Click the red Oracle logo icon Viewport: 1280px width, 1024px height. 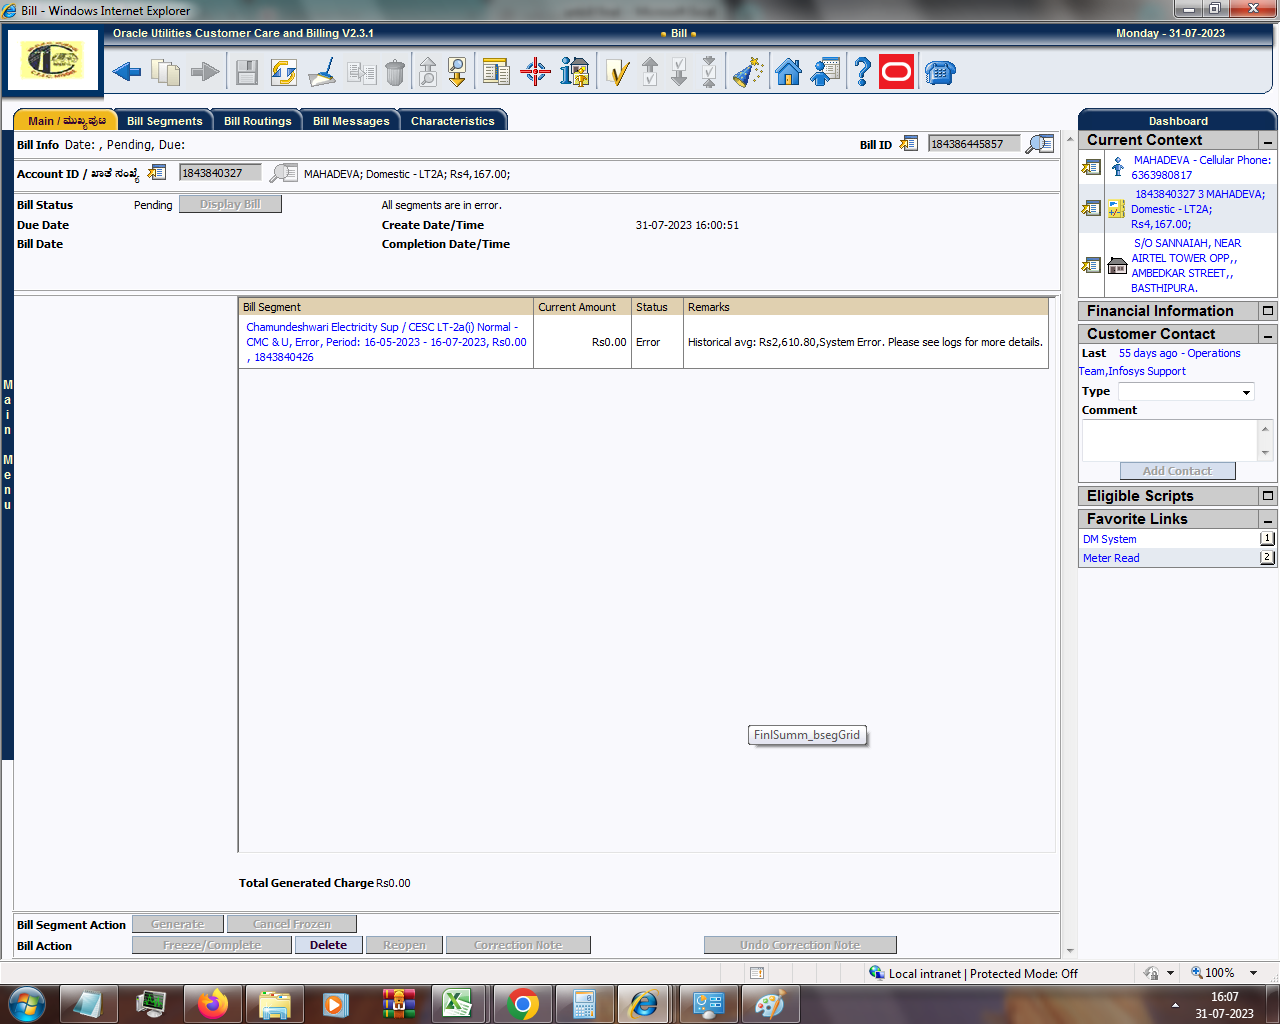click(x=896, y=72)
